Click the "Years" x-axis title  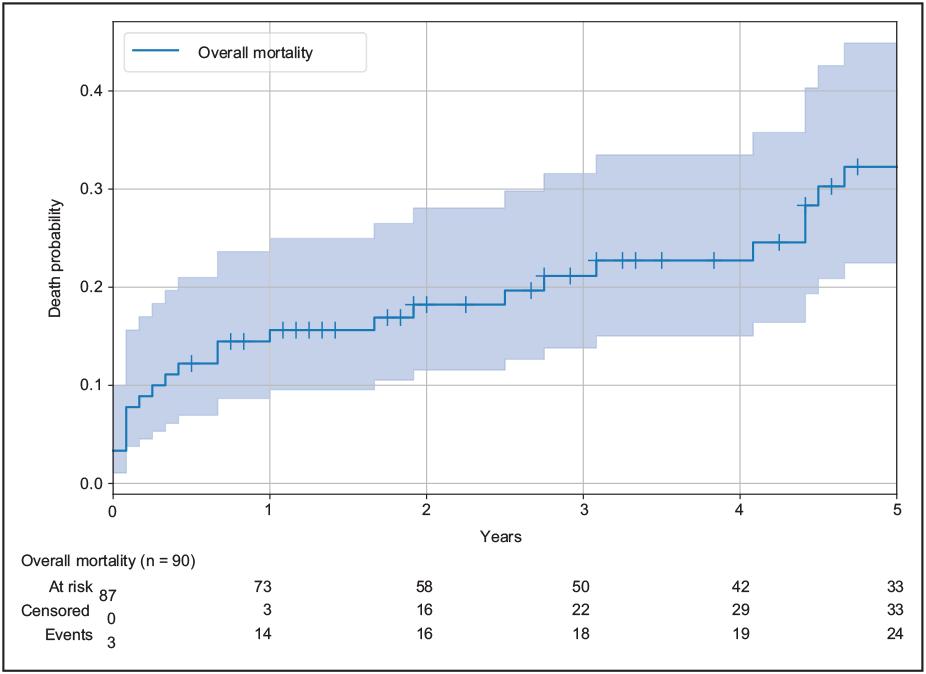click(500, 537)
